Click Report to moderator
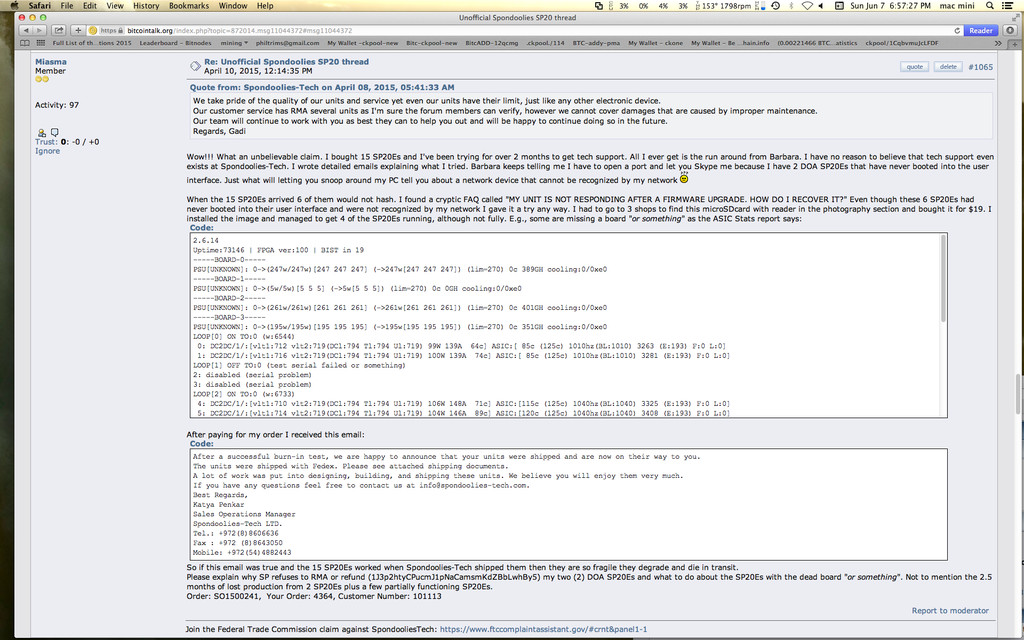Viewport: 1024px width, 640px height. (950, 611)
